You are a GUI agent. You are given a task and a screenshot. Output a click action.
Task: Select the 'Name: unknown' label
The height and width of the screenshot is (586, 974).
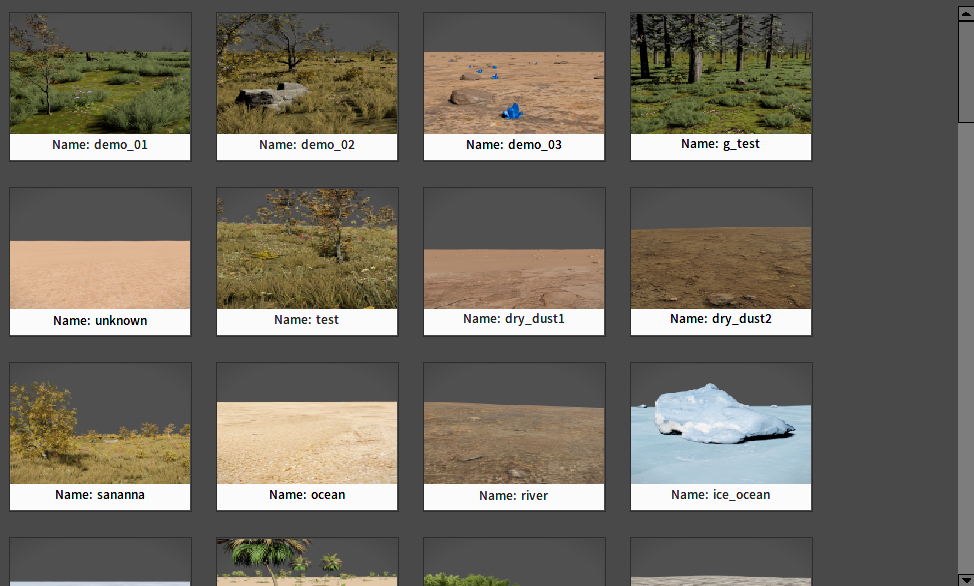[x=100, y=321]
